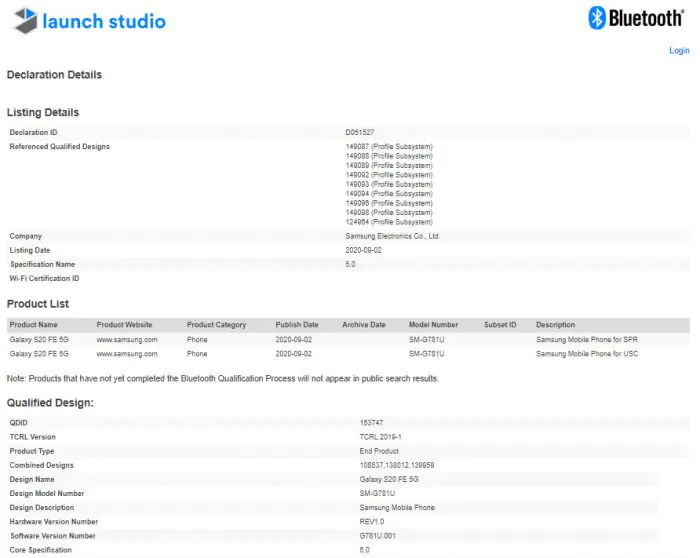Screen dimensions: 700x558
Task: Click 'Referenced Qualified Designs' label
Action: point(59,146)
